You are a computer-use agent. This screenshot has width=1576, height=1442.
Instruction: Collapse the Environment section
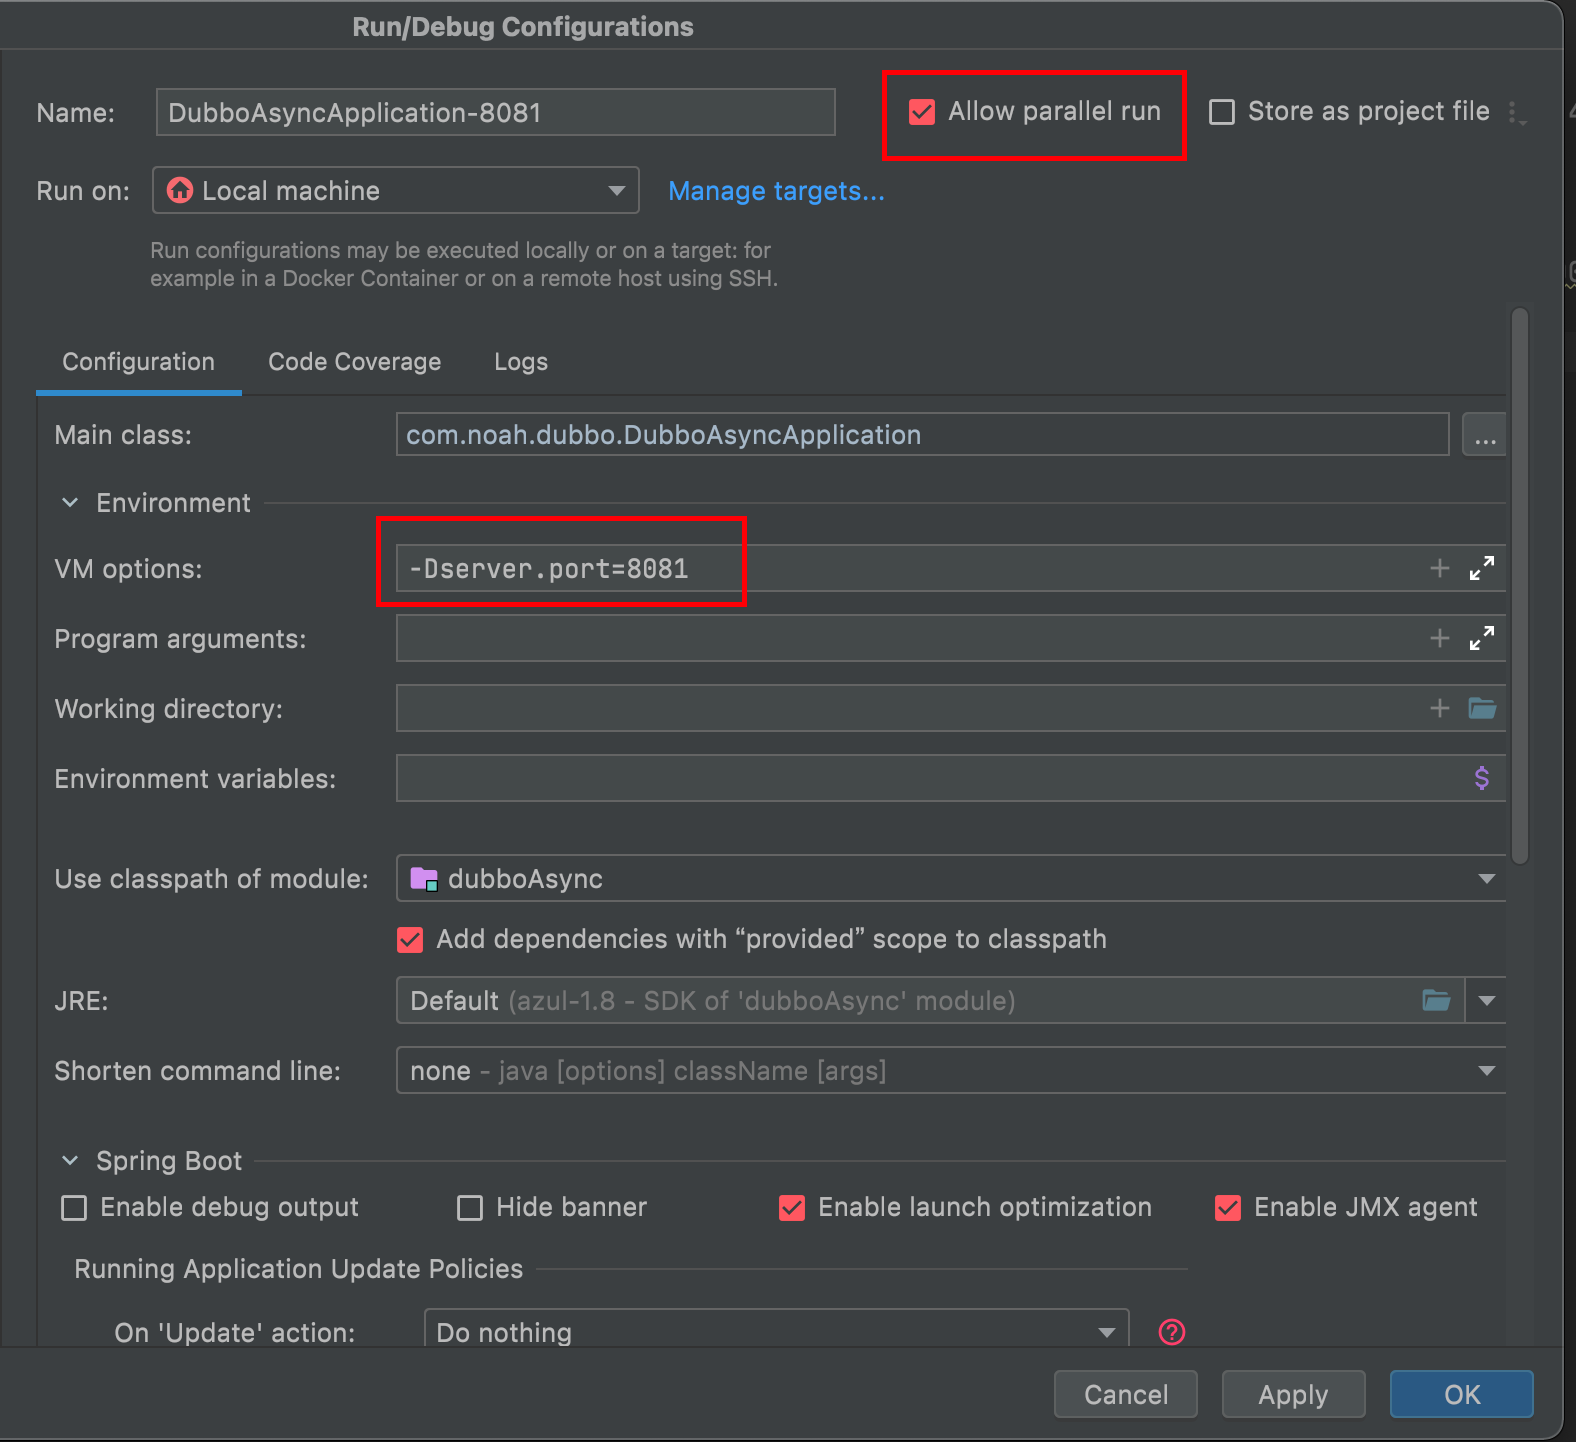point(70,503)
